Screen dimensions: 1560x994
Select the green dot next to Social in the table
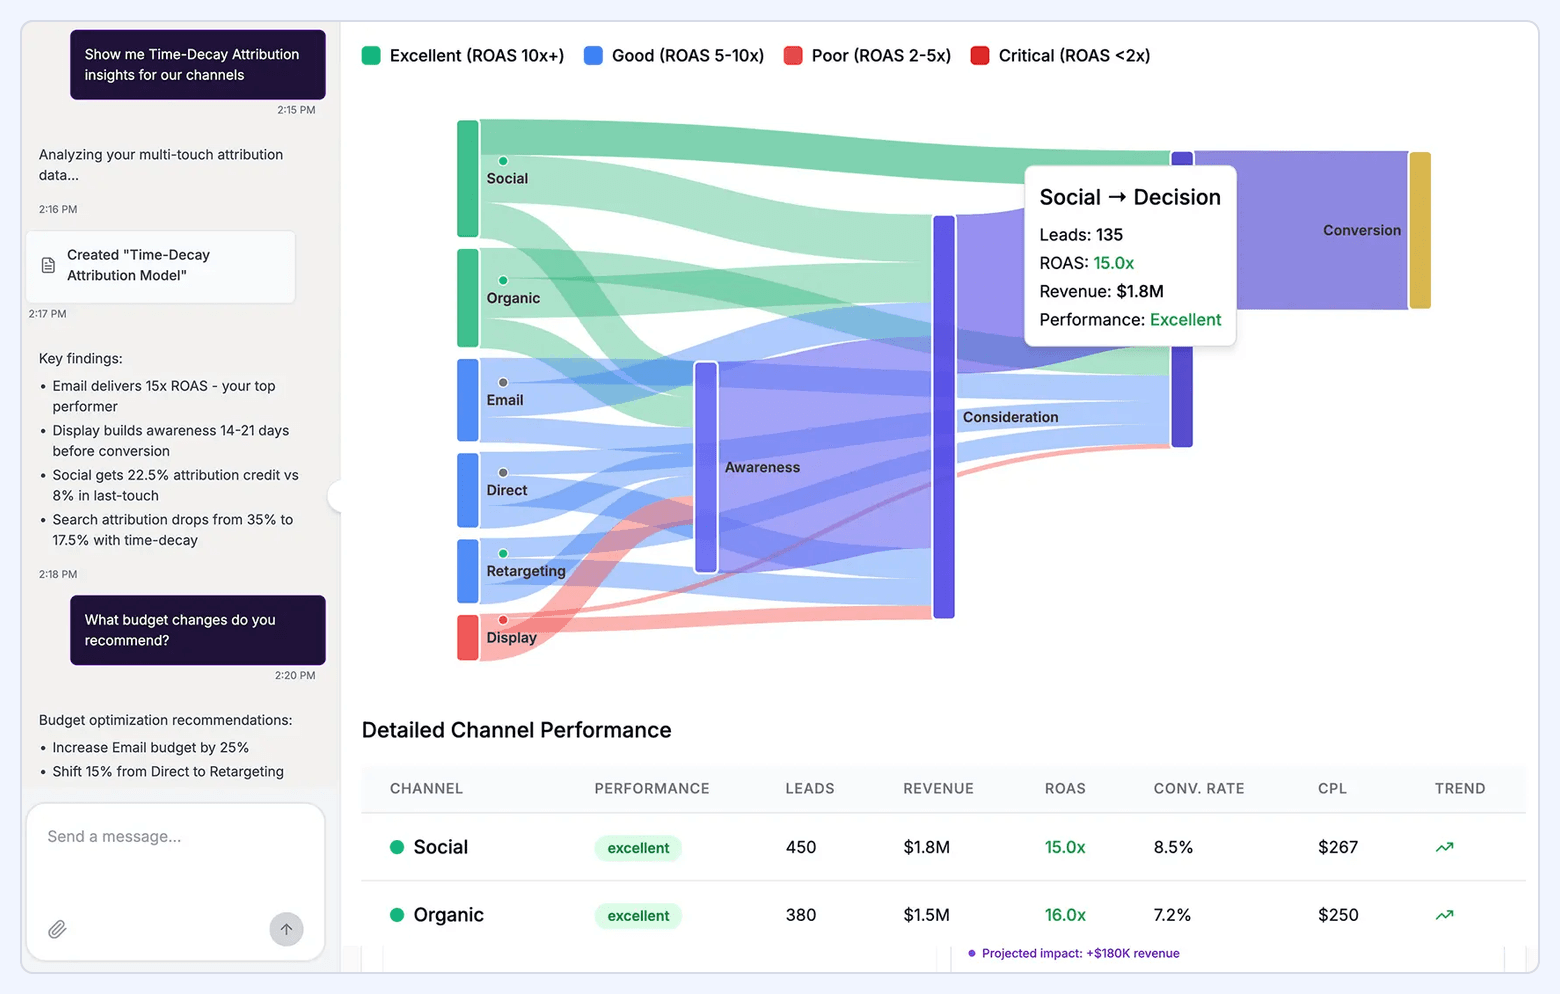[x=396, y=847]
